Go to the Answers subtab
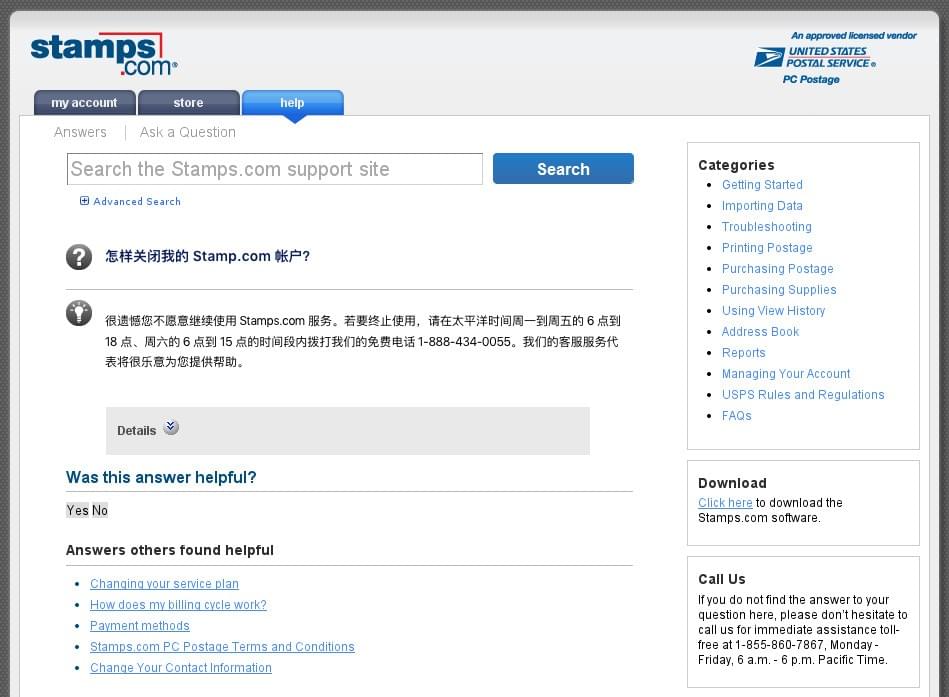Screen dimensions: 949x697 (80, 132)
